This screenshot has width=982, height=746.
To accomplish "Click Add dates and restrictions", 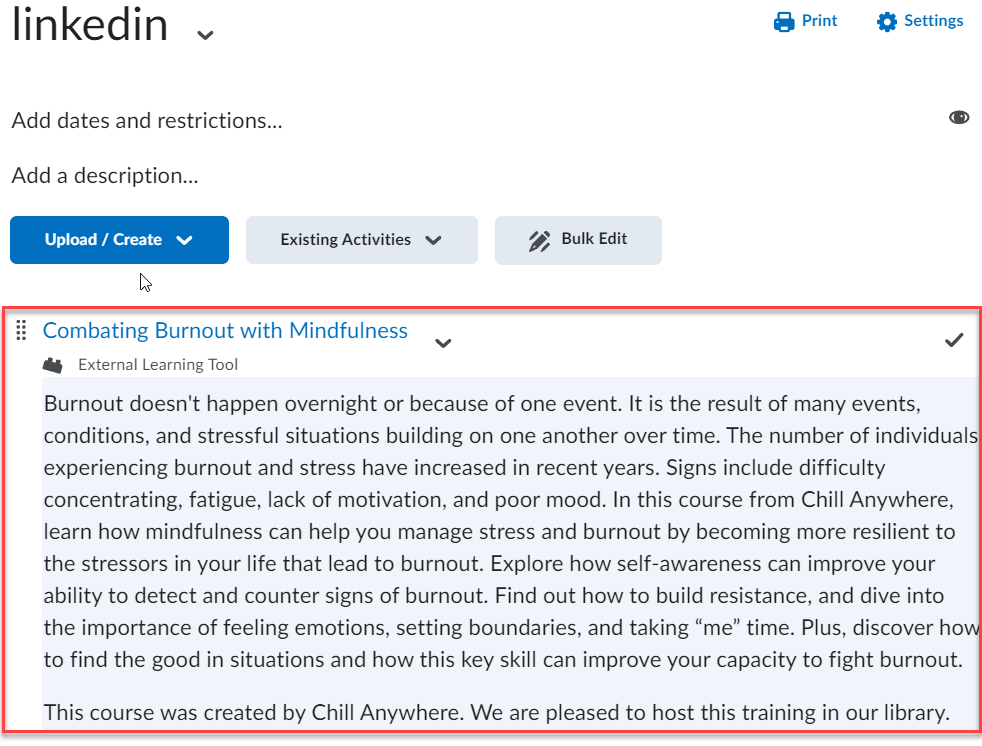I will pos(146,120).
